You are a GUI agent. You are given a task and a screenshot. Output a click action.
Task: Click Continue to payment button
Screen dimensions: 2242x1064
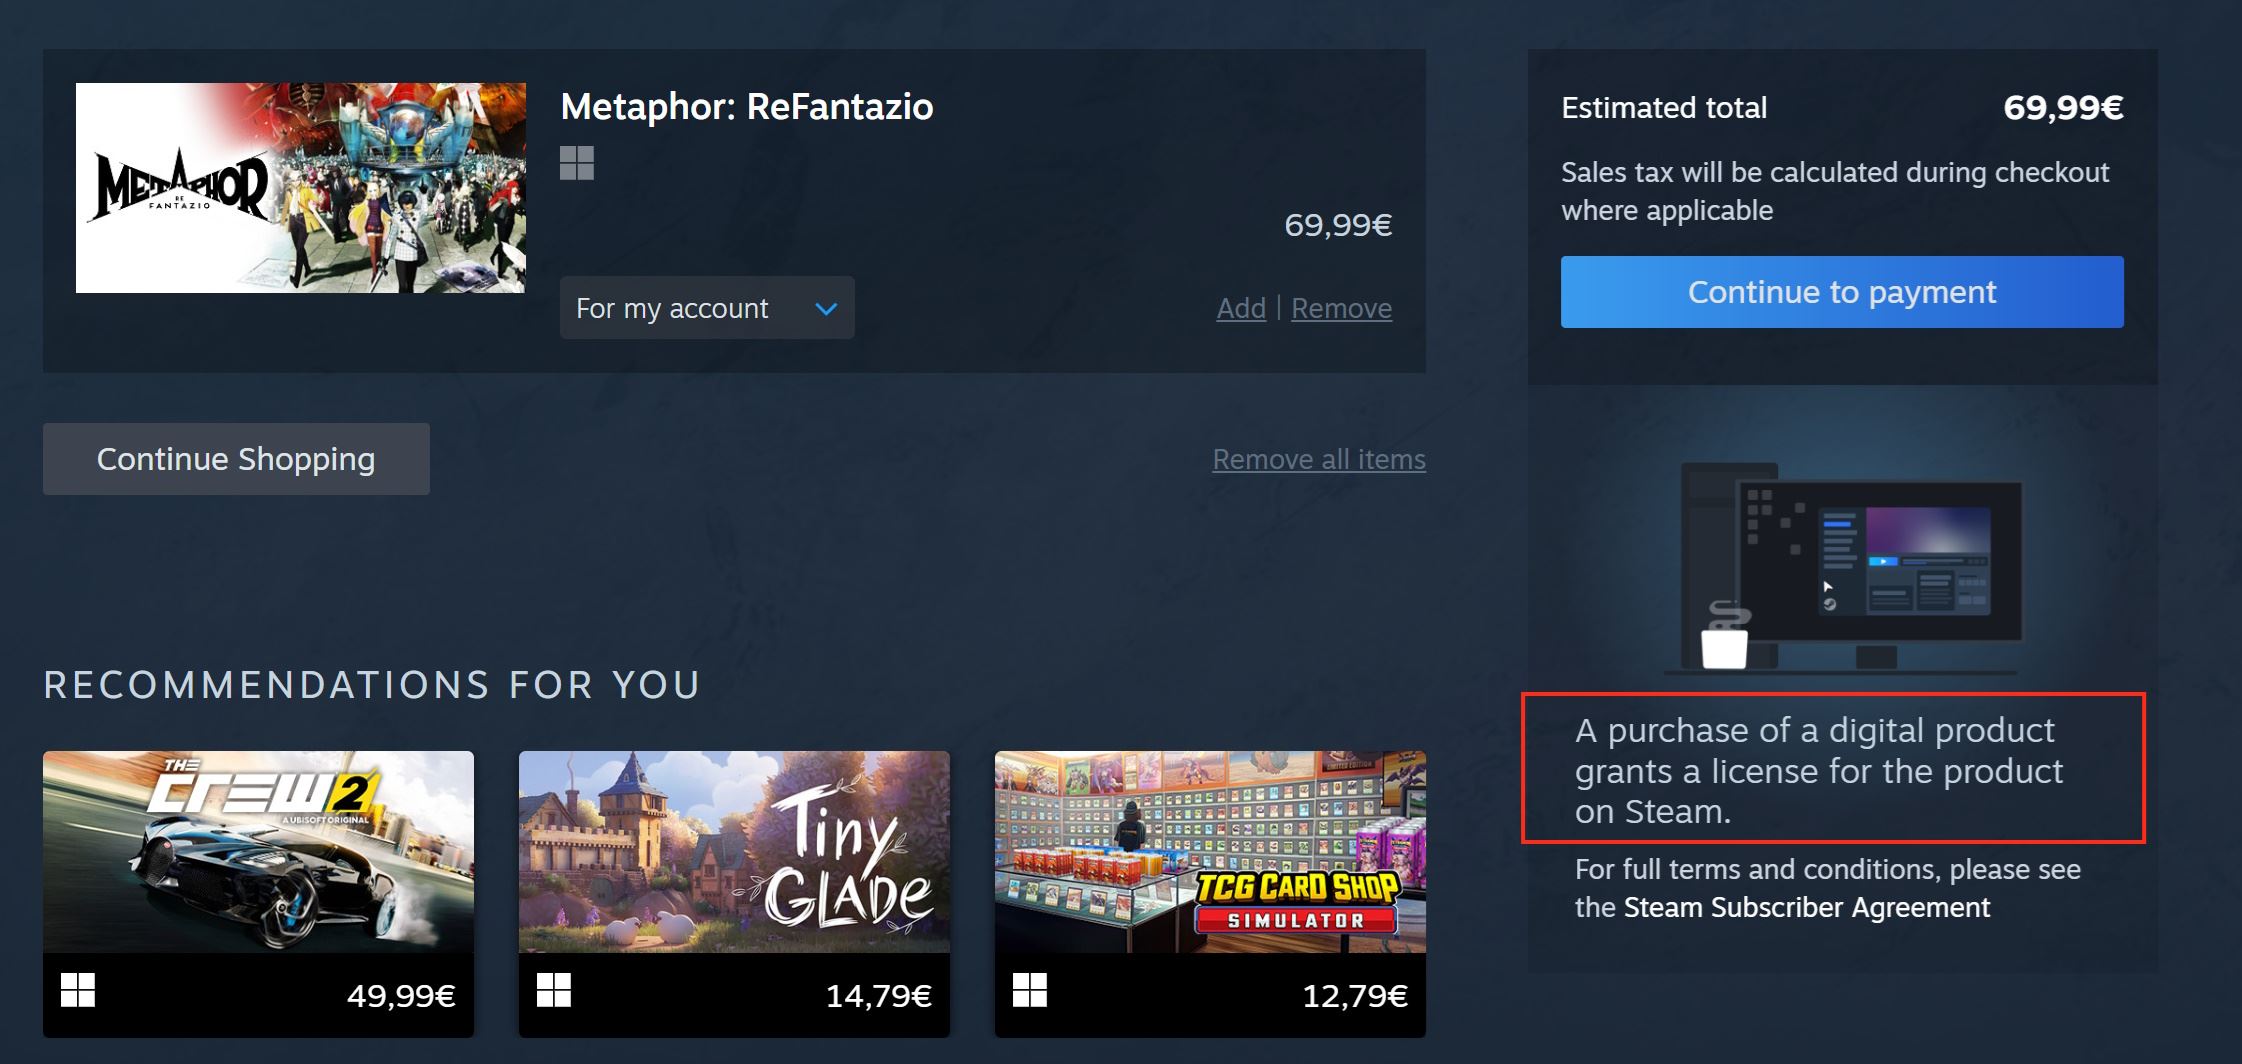point(1842,292)
